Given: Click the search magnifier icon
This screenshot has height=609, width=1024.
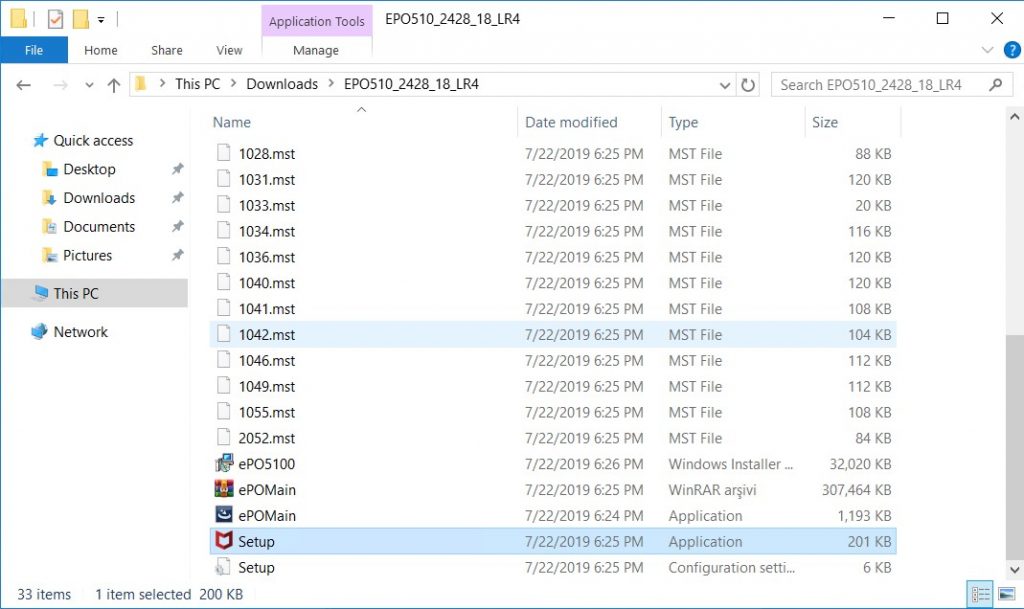Looking at the screenshot, I should pos(995,85).
